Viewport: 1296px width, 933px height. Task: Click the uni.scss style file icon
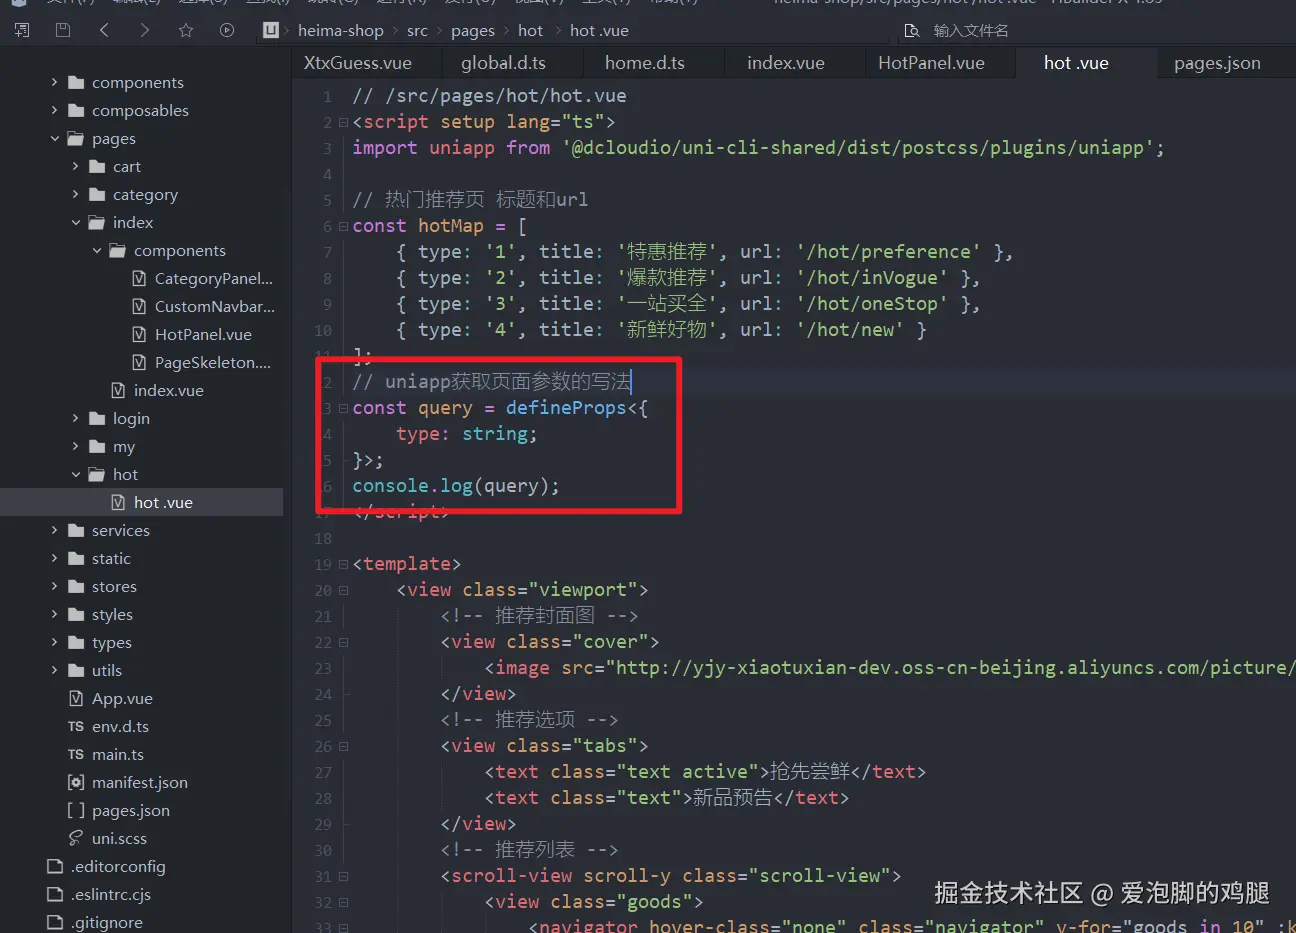pos(76,838)
